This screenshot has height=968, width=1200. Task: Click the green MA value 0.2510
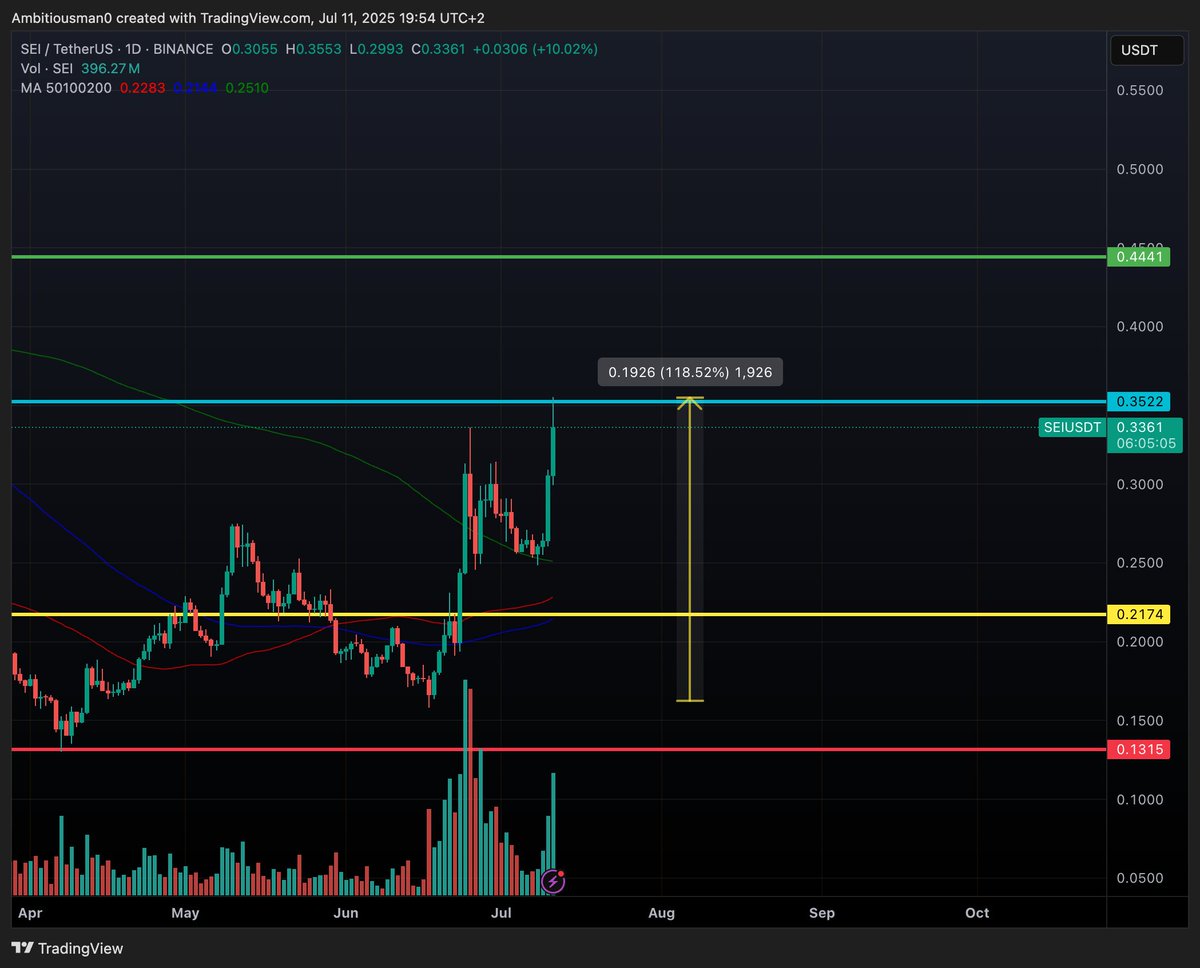247,88
